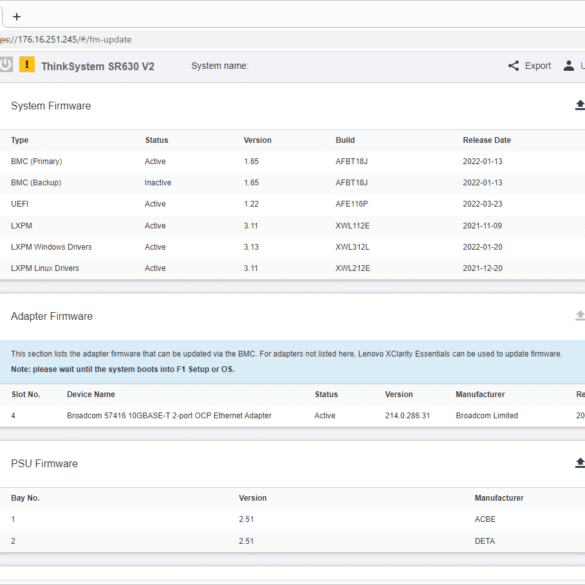Click the Device Name column header
This screenshot has height=585, width=585.
(91, 394)
